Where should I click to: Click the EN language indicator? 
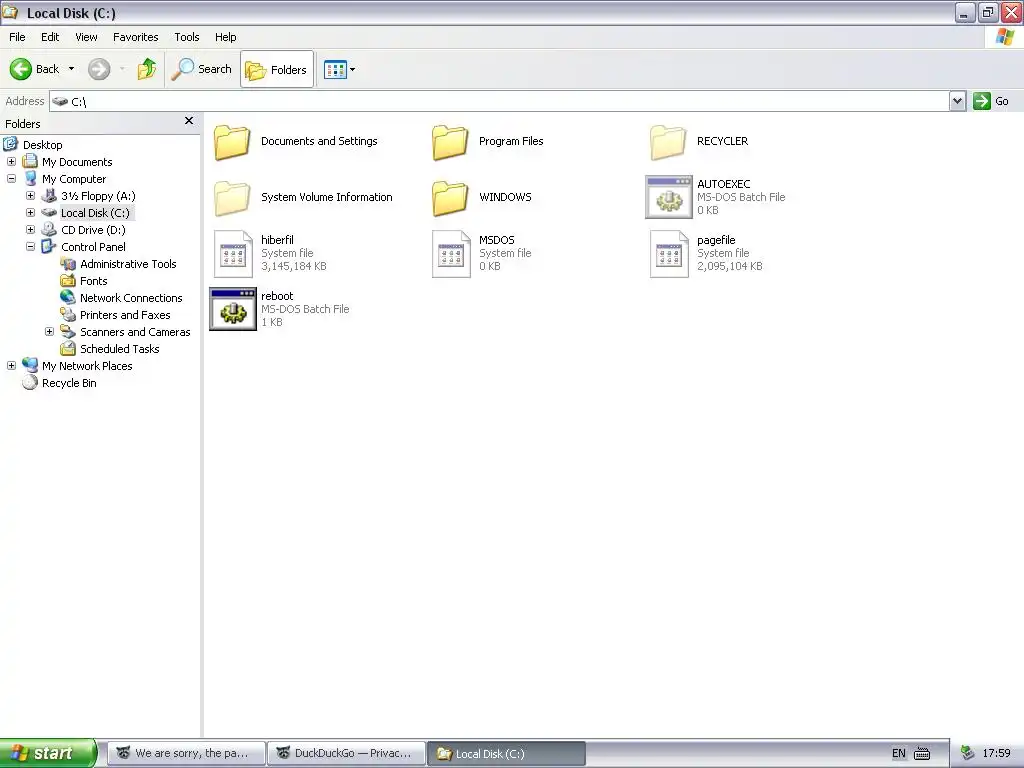[x=899, y=753]
